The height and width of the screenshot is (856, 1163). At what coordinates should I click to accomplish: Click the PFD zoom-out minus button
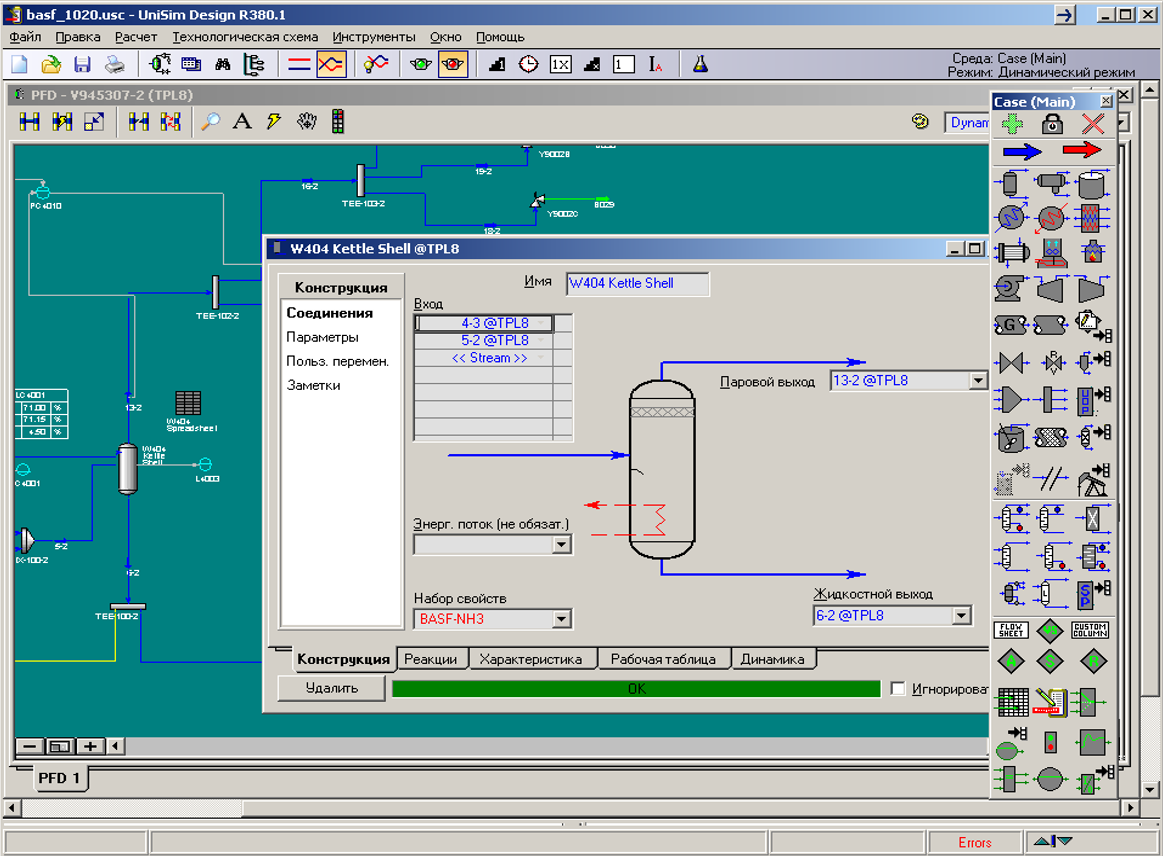[30, 746]
